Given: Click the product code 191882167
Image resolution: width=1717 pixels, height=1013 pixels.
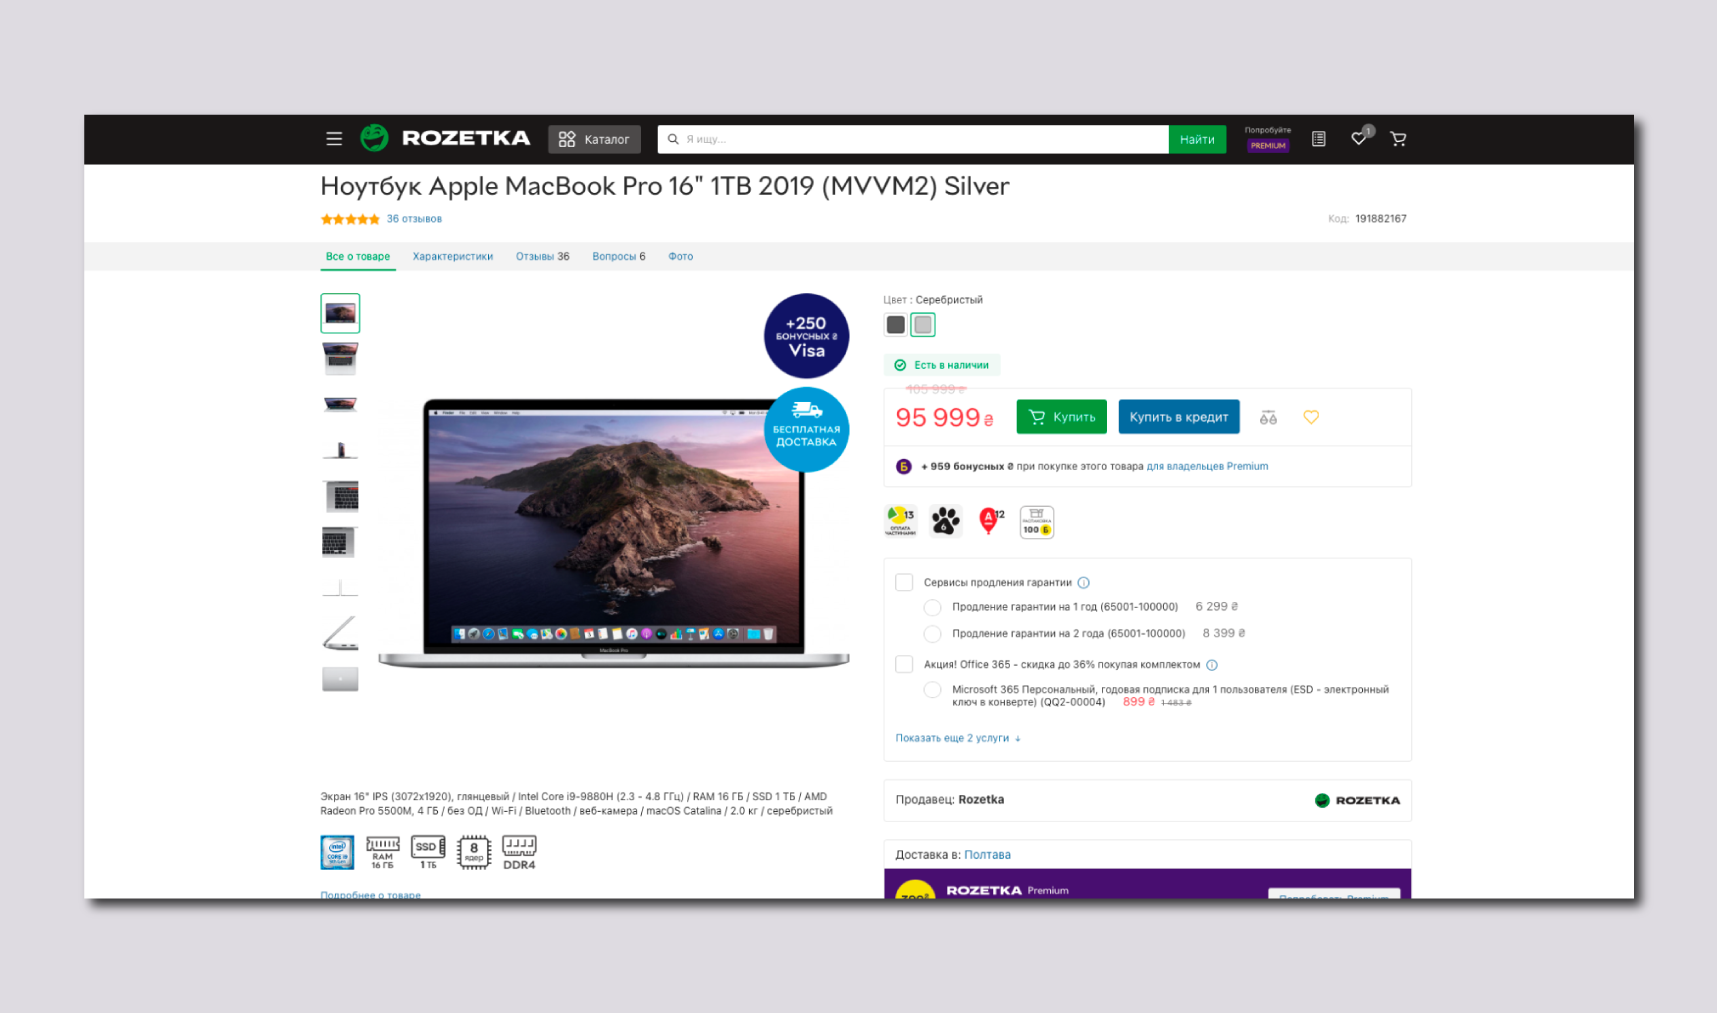Looking at the screenshot, I should pyautogui.click(x=1381, y=219).
